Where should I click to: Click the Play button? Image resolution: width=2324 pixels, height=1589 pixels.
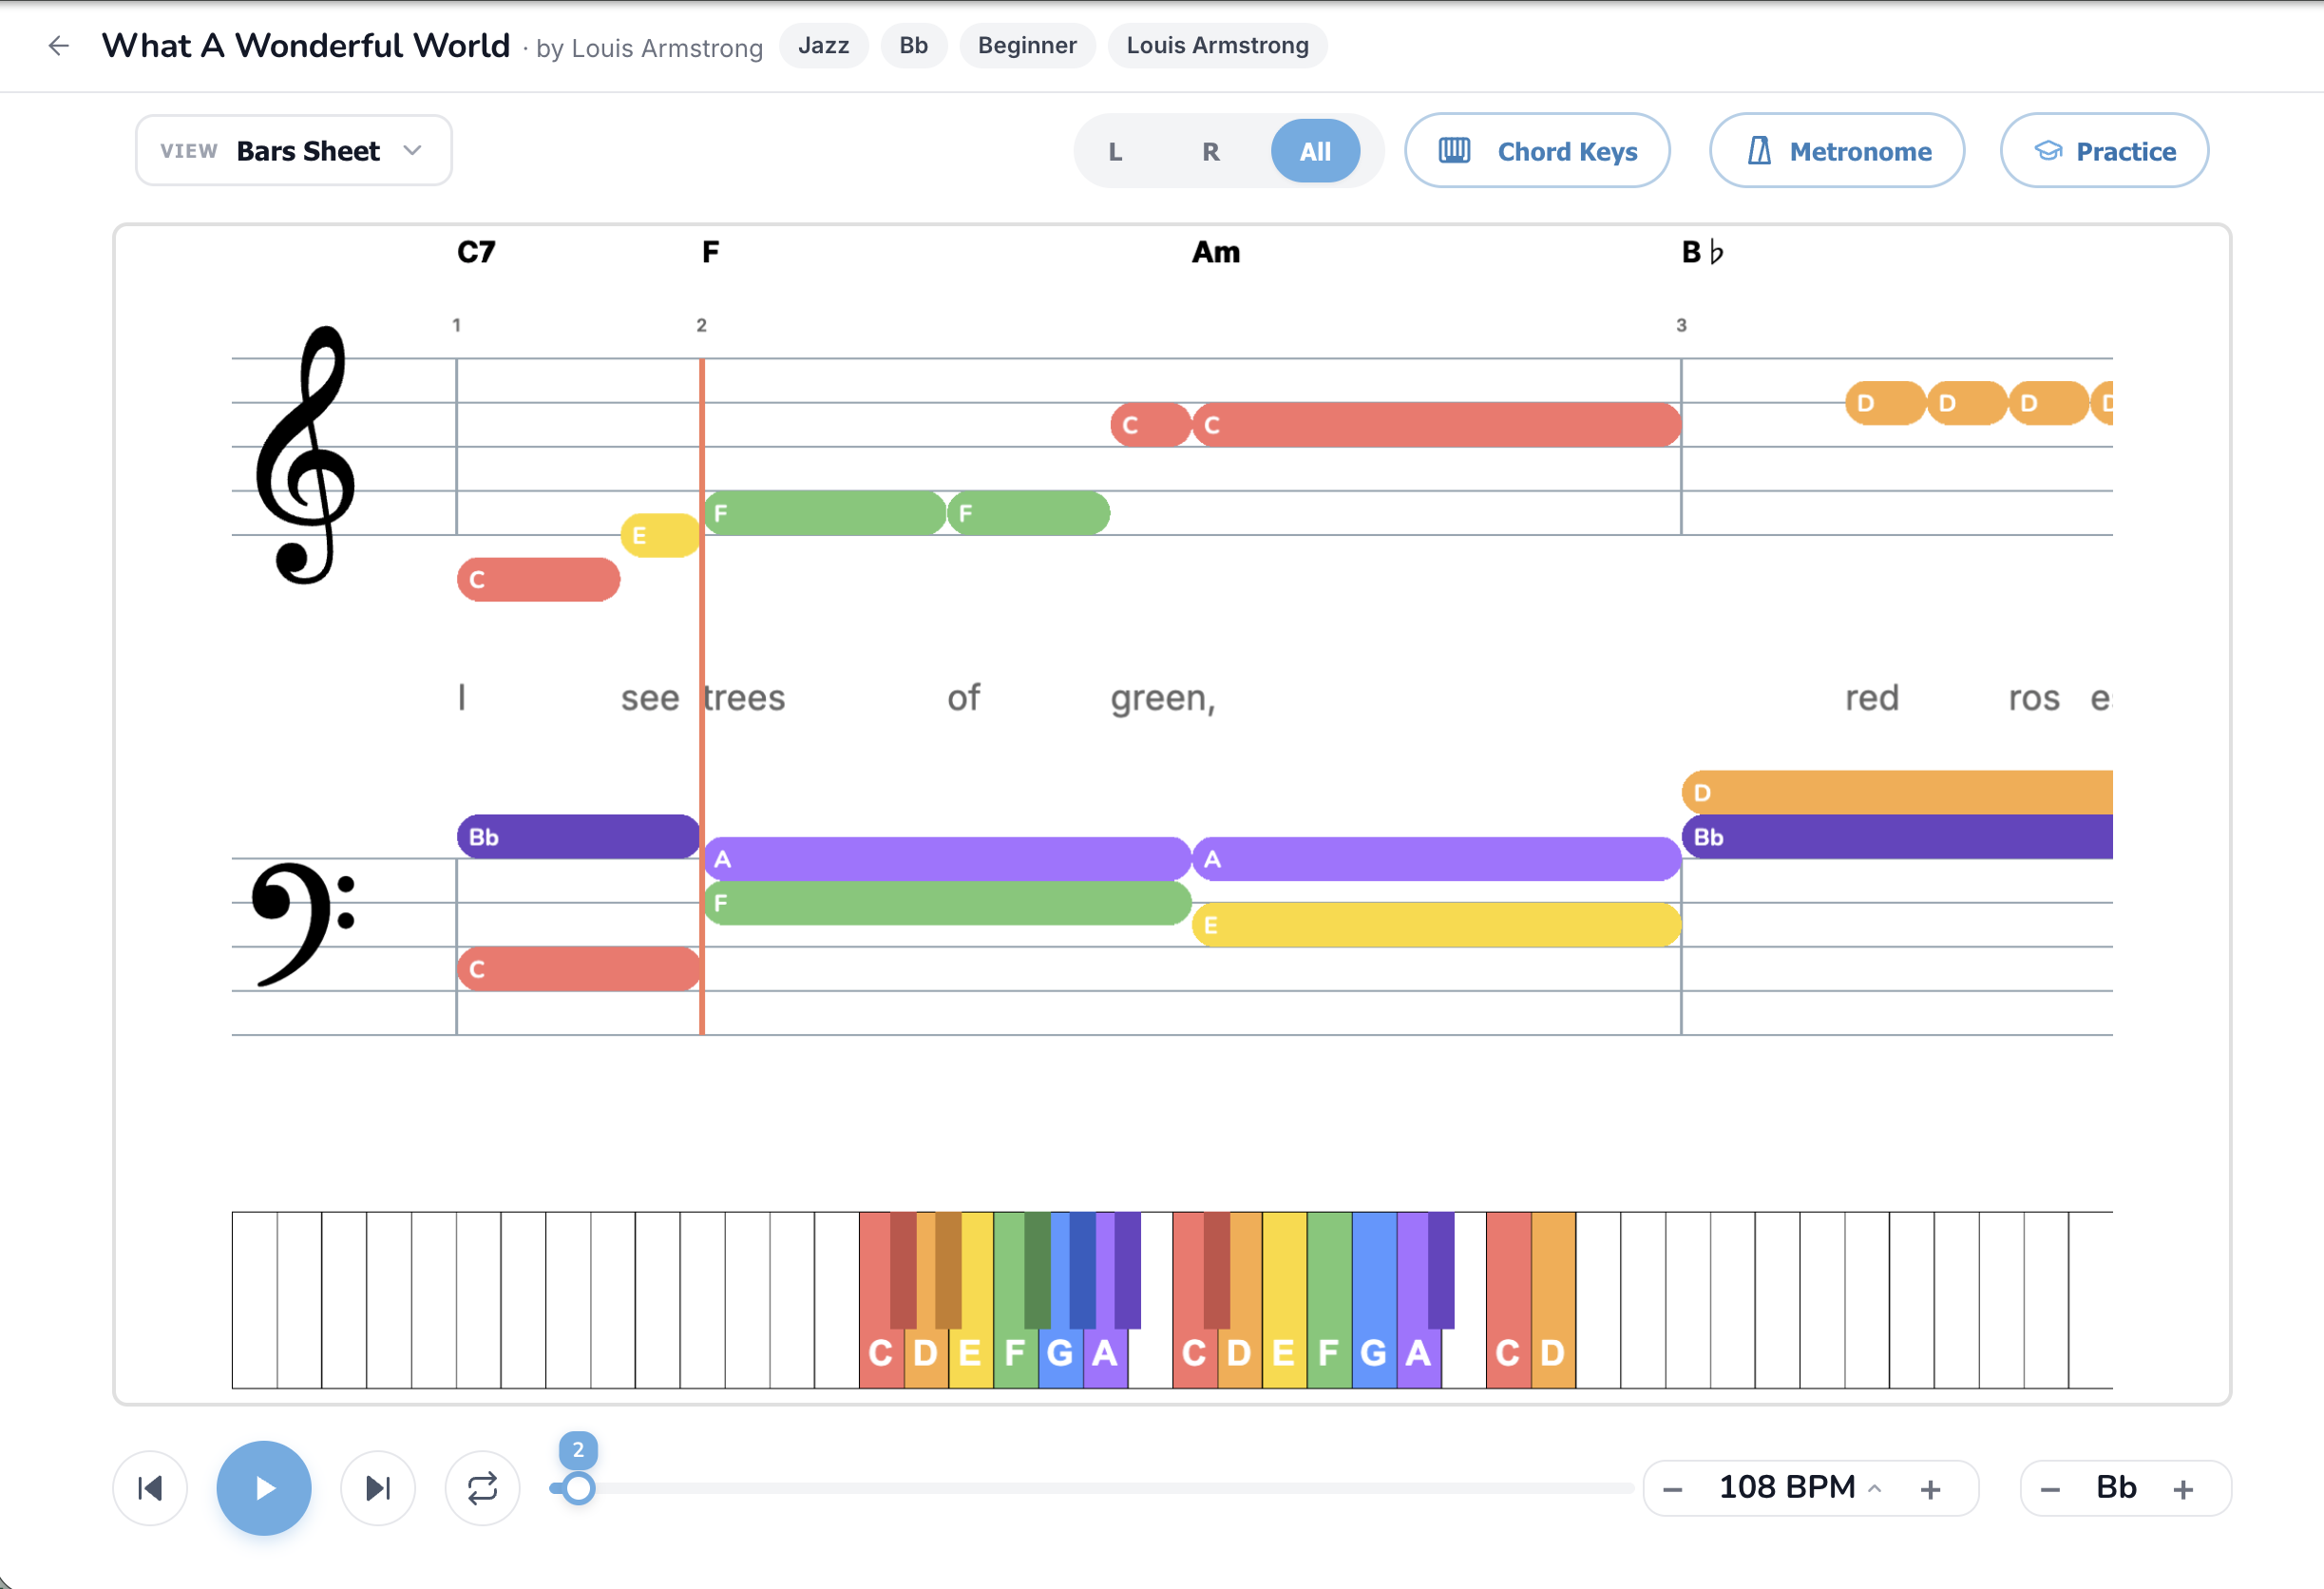[264, 1488]
